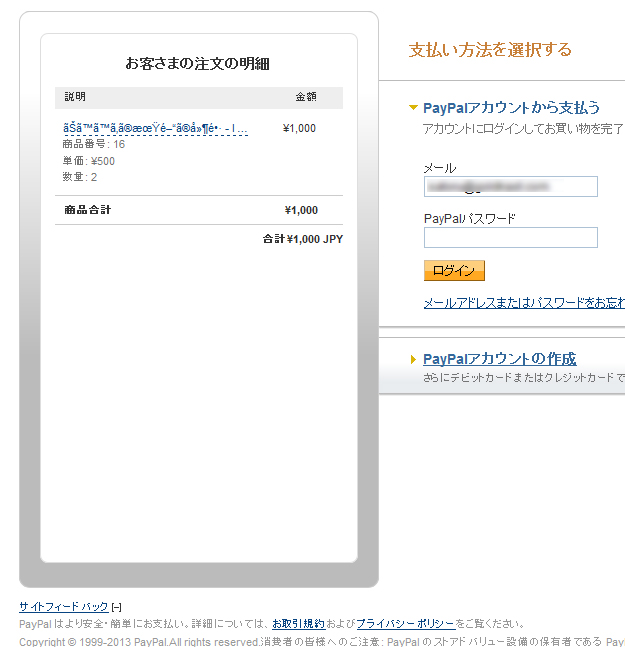Focus the PayPalパスワード password field
The height and width of the screenshot is (647, 625).
510,237
